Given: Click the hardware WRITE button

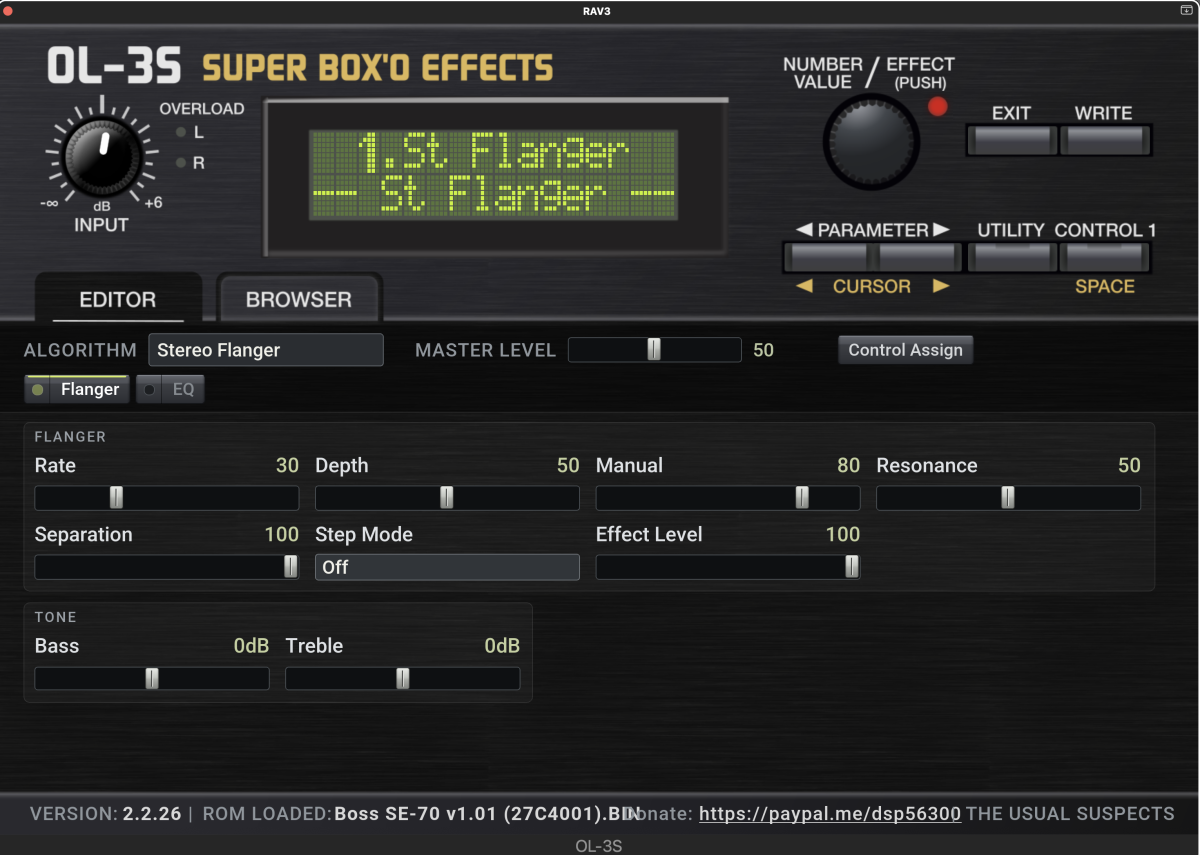Looking at the screenshot, I should tap(1104, 140).
